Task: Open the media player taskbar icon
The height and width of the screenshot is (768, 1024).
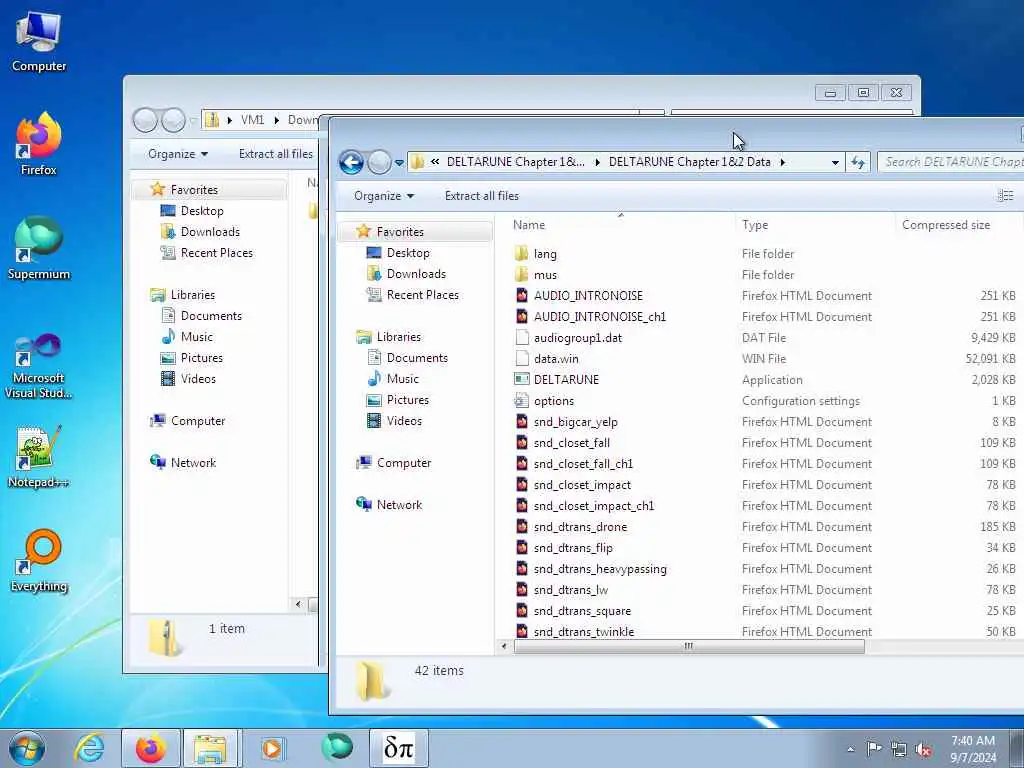Action: click(x=272, y=748)
